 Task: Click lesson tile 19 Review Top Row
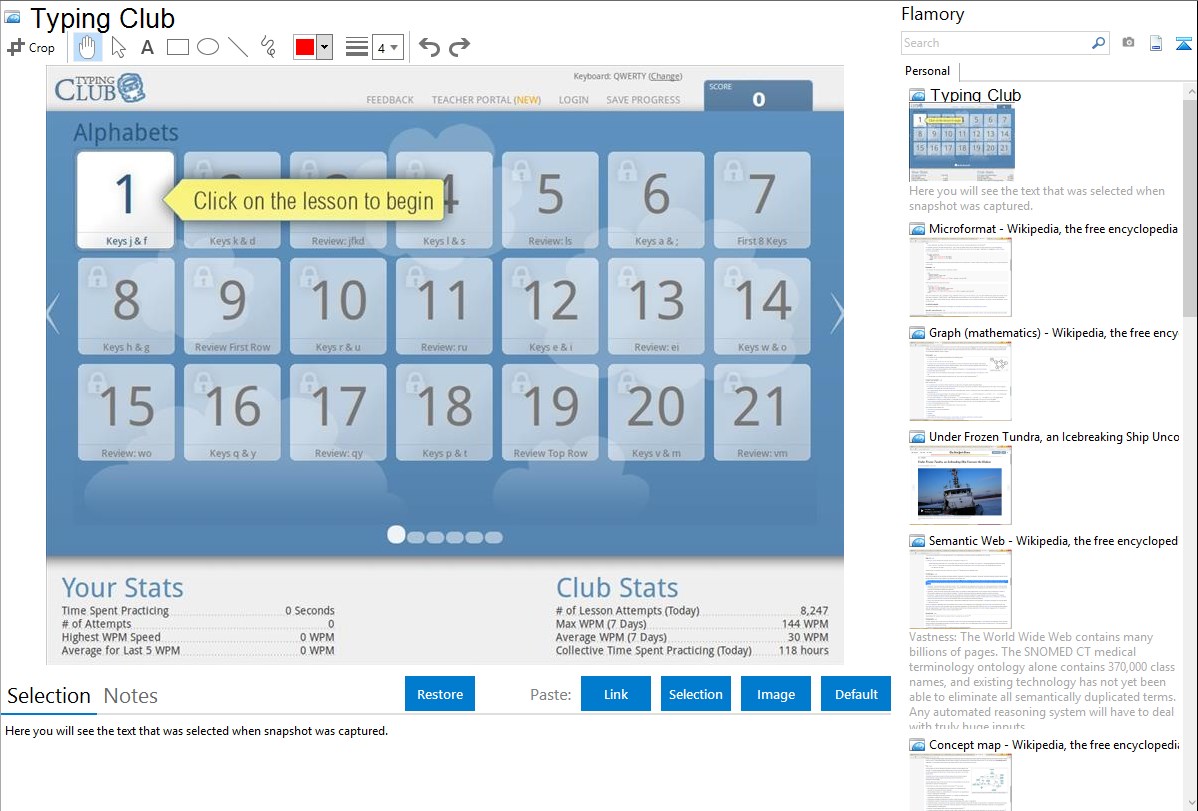[x=550, y=413]
